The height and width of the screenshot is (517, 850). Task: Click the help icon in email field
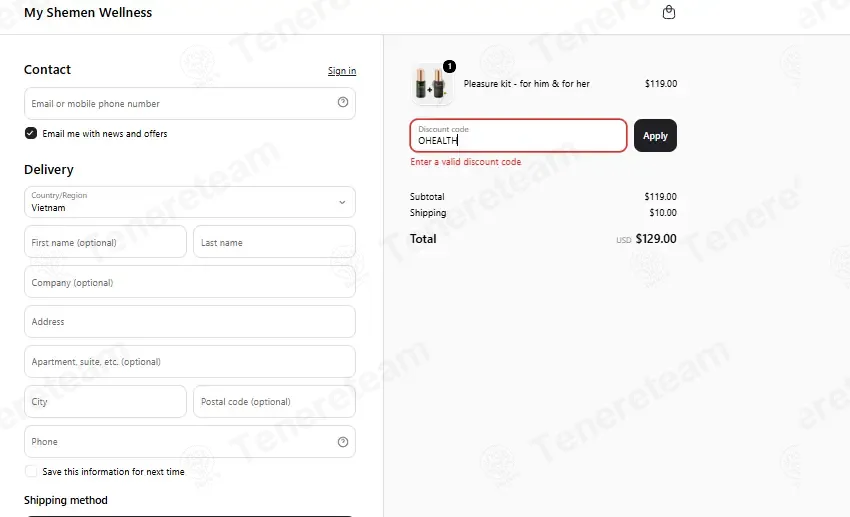click(343, 102)
